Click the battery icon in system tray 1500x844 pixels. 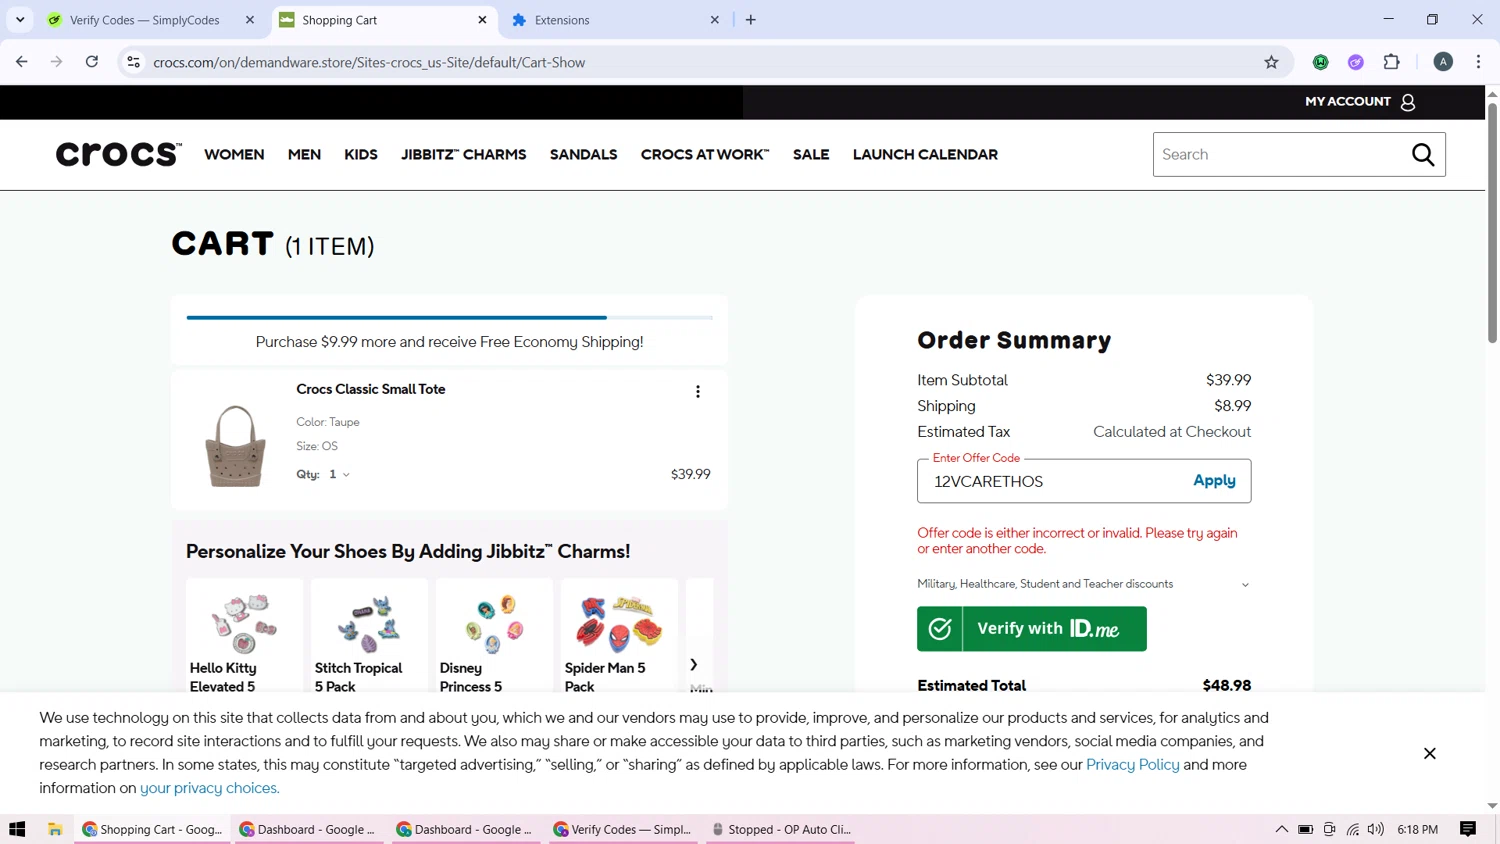point(1305,829)
